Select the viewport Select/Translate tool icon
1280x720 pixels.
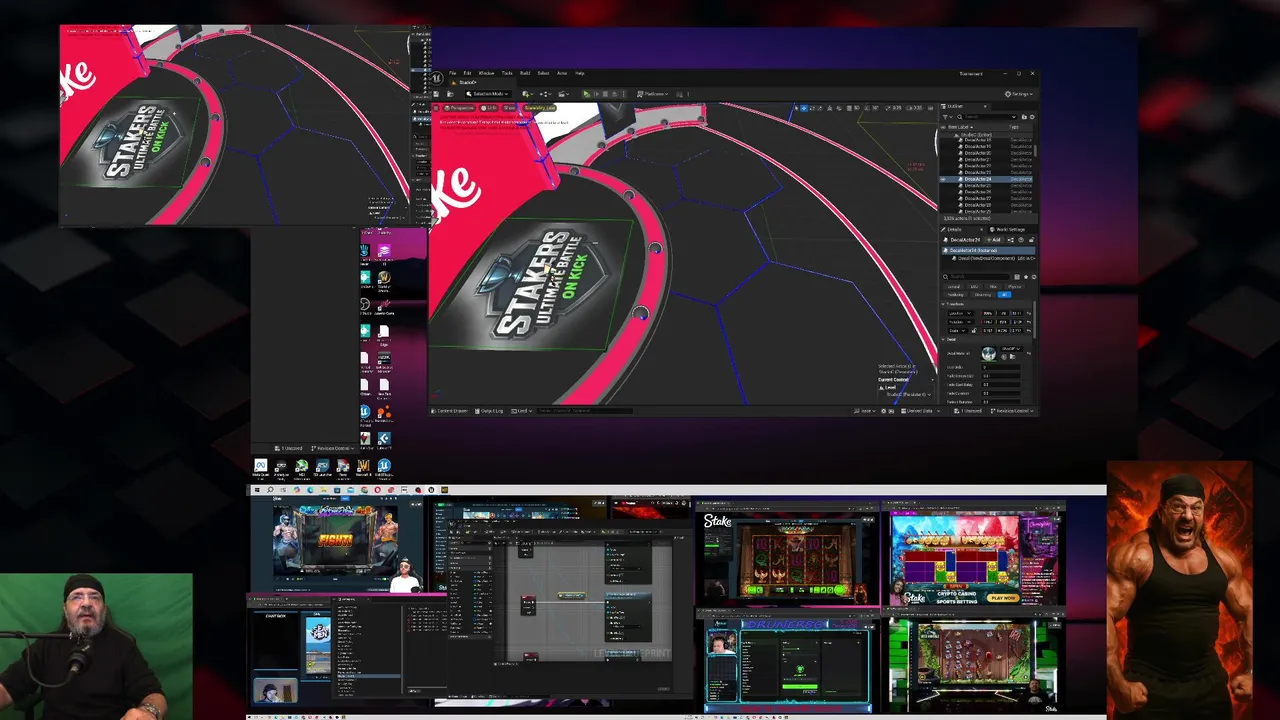(x=804, y=108)
